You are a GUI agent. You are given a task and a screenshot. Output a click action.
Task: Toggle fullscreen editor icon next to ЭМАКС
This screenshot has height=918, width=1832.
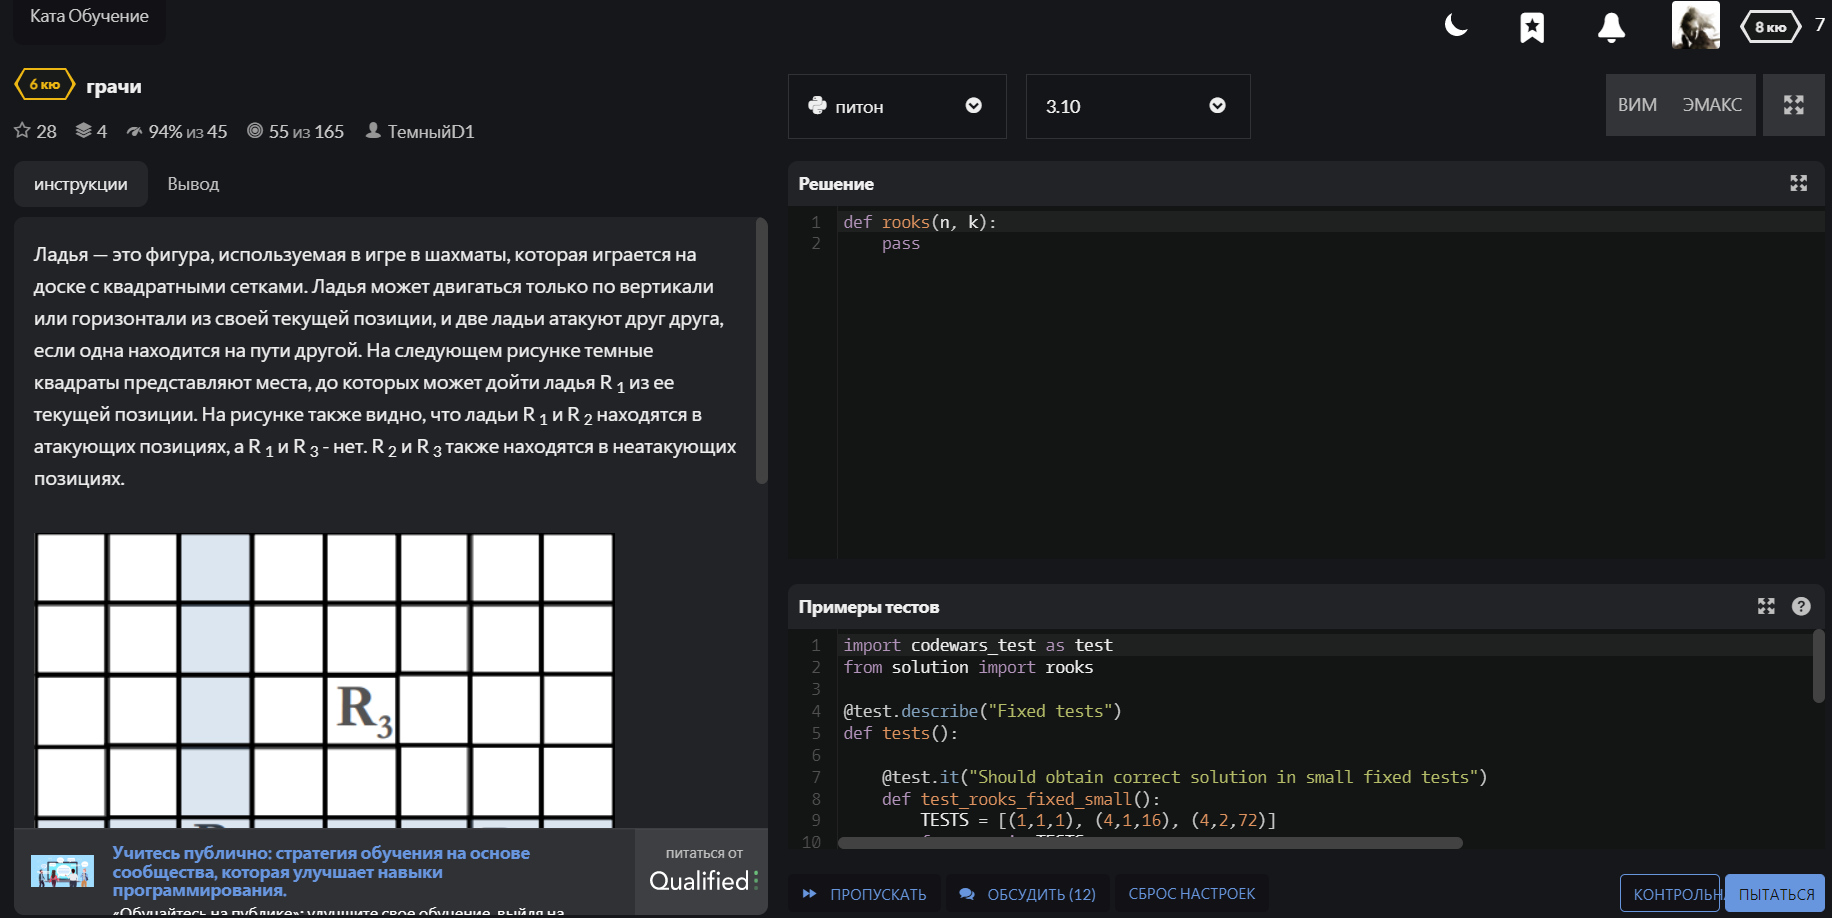tap(1793, 105)
